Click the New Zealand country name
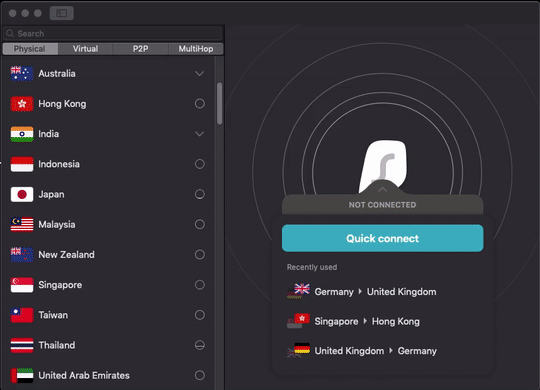 click(66, 255)
